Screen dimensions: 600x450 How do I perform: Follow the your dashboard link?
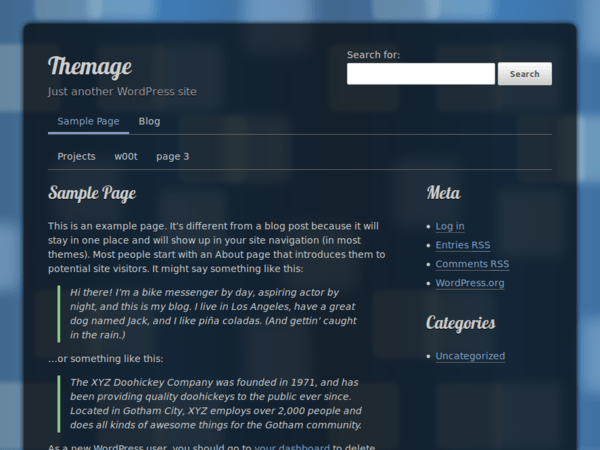pos(292,447)
